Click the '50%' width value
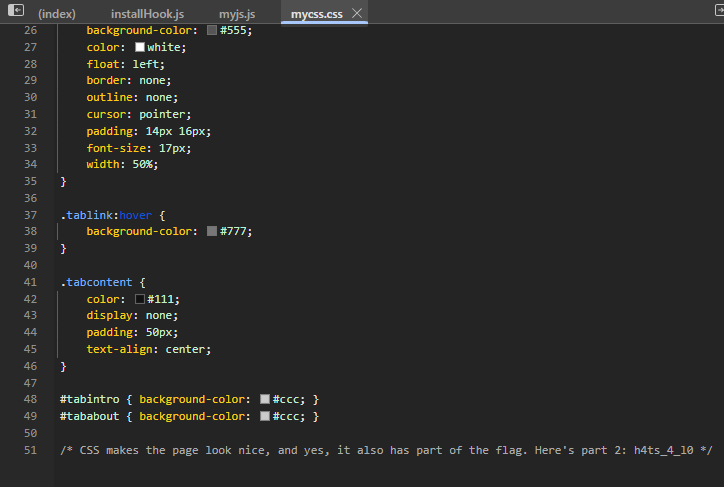The width and height of the screenshot is (724, 487). coord(143,164)
